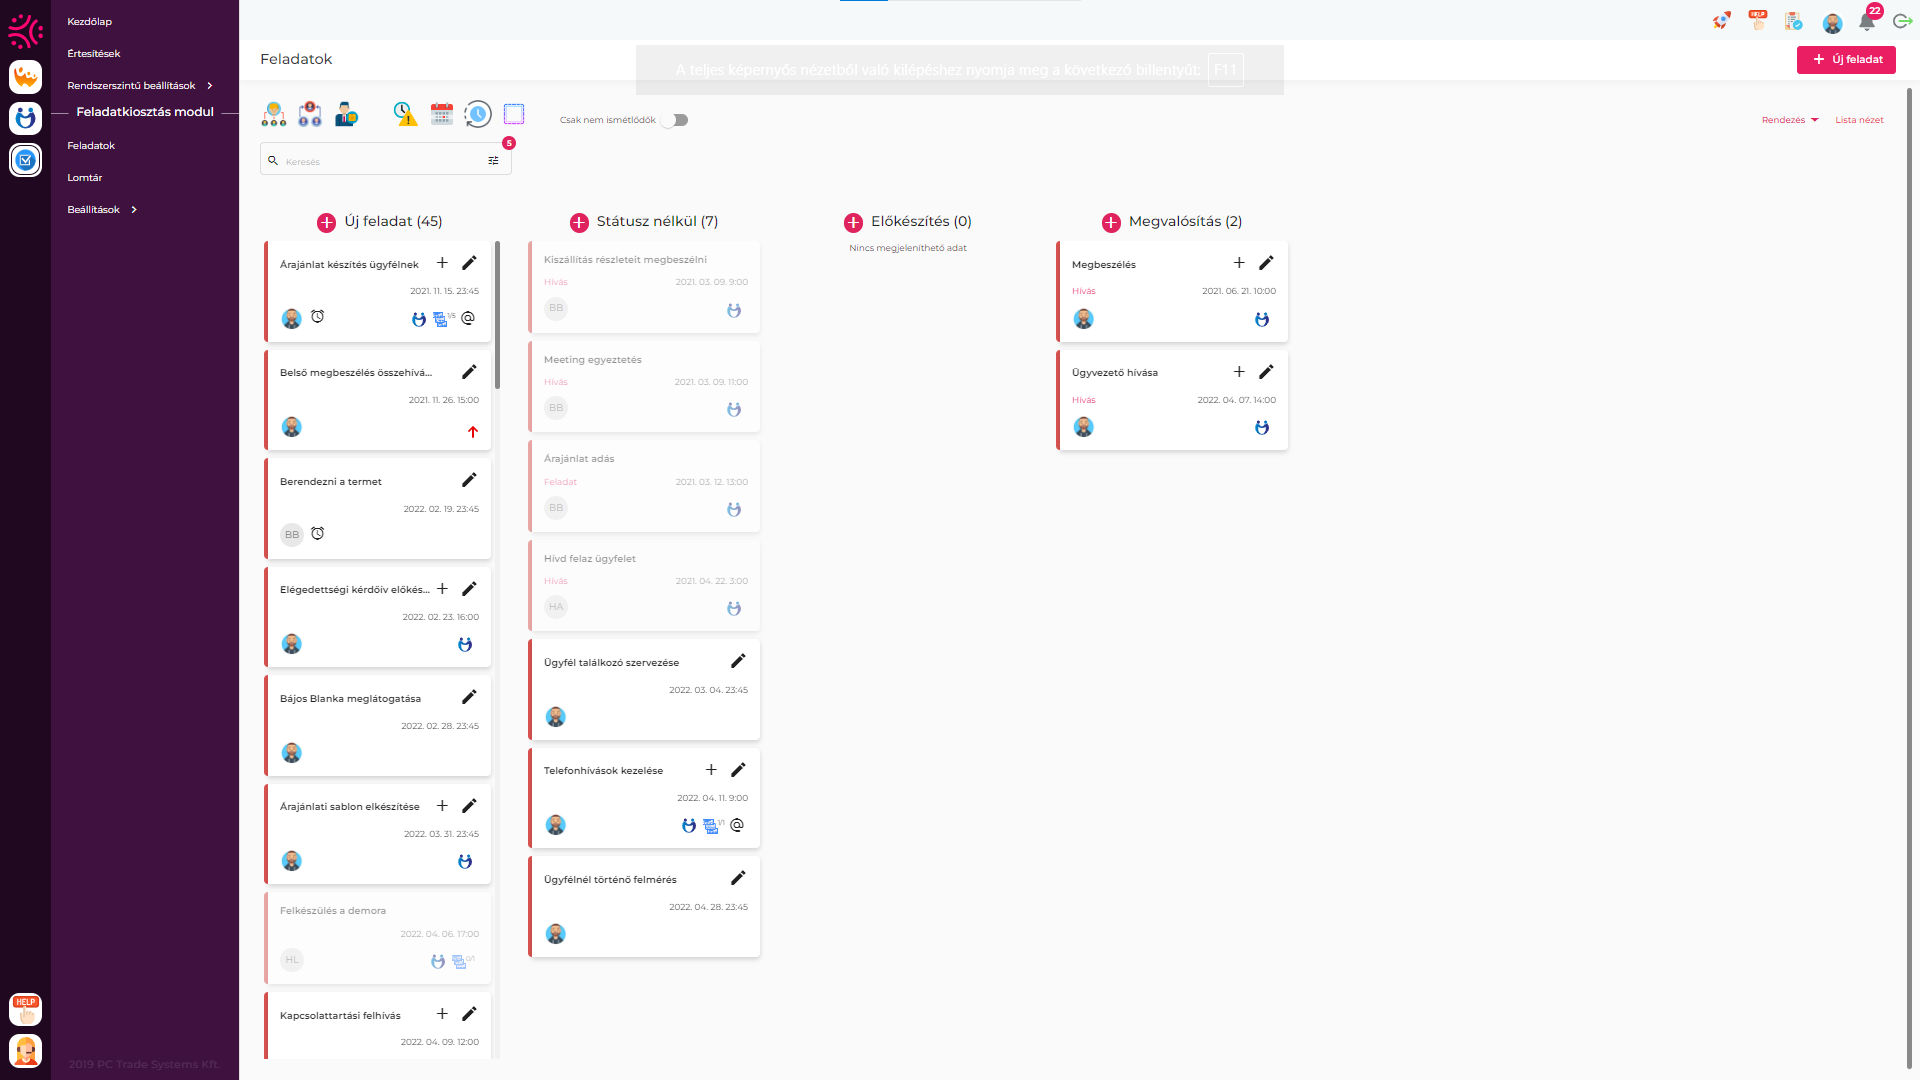Go to Kezdőlap menu item
The width and height of the screenshot is (1920, 1080).
tap(90, 22)
